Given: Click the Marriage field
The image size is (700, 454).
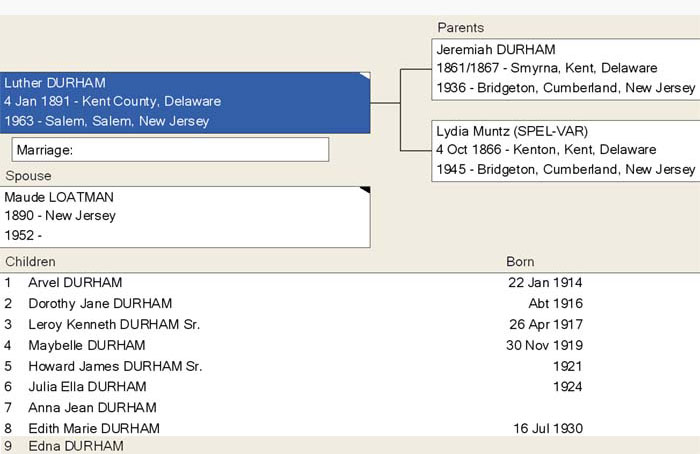Looking at the screenshot, I should (170, 150).
